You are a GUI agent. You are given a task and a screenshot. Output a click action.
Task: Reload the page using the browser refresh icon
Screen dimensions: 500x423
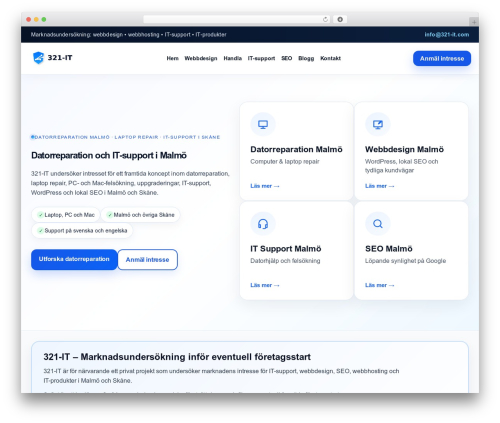(x=325, y=19)
